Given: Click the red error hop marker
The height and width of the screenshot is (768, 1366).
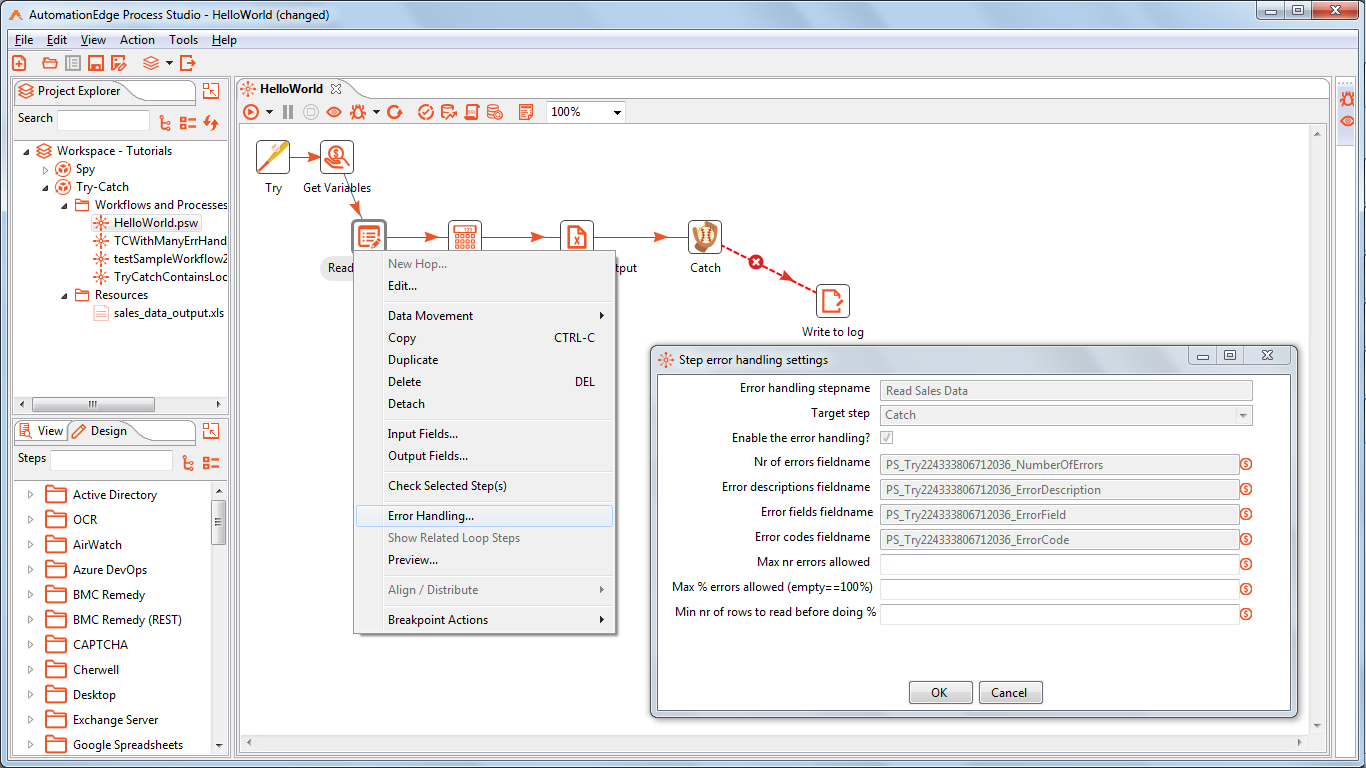Looking at the screenshot, I should (x=757, y=262).
